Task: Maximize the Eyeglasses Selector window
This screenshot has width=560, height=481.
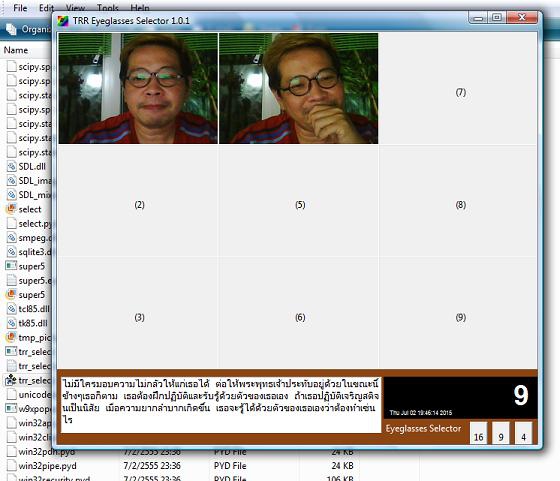Action: point(497,17)
